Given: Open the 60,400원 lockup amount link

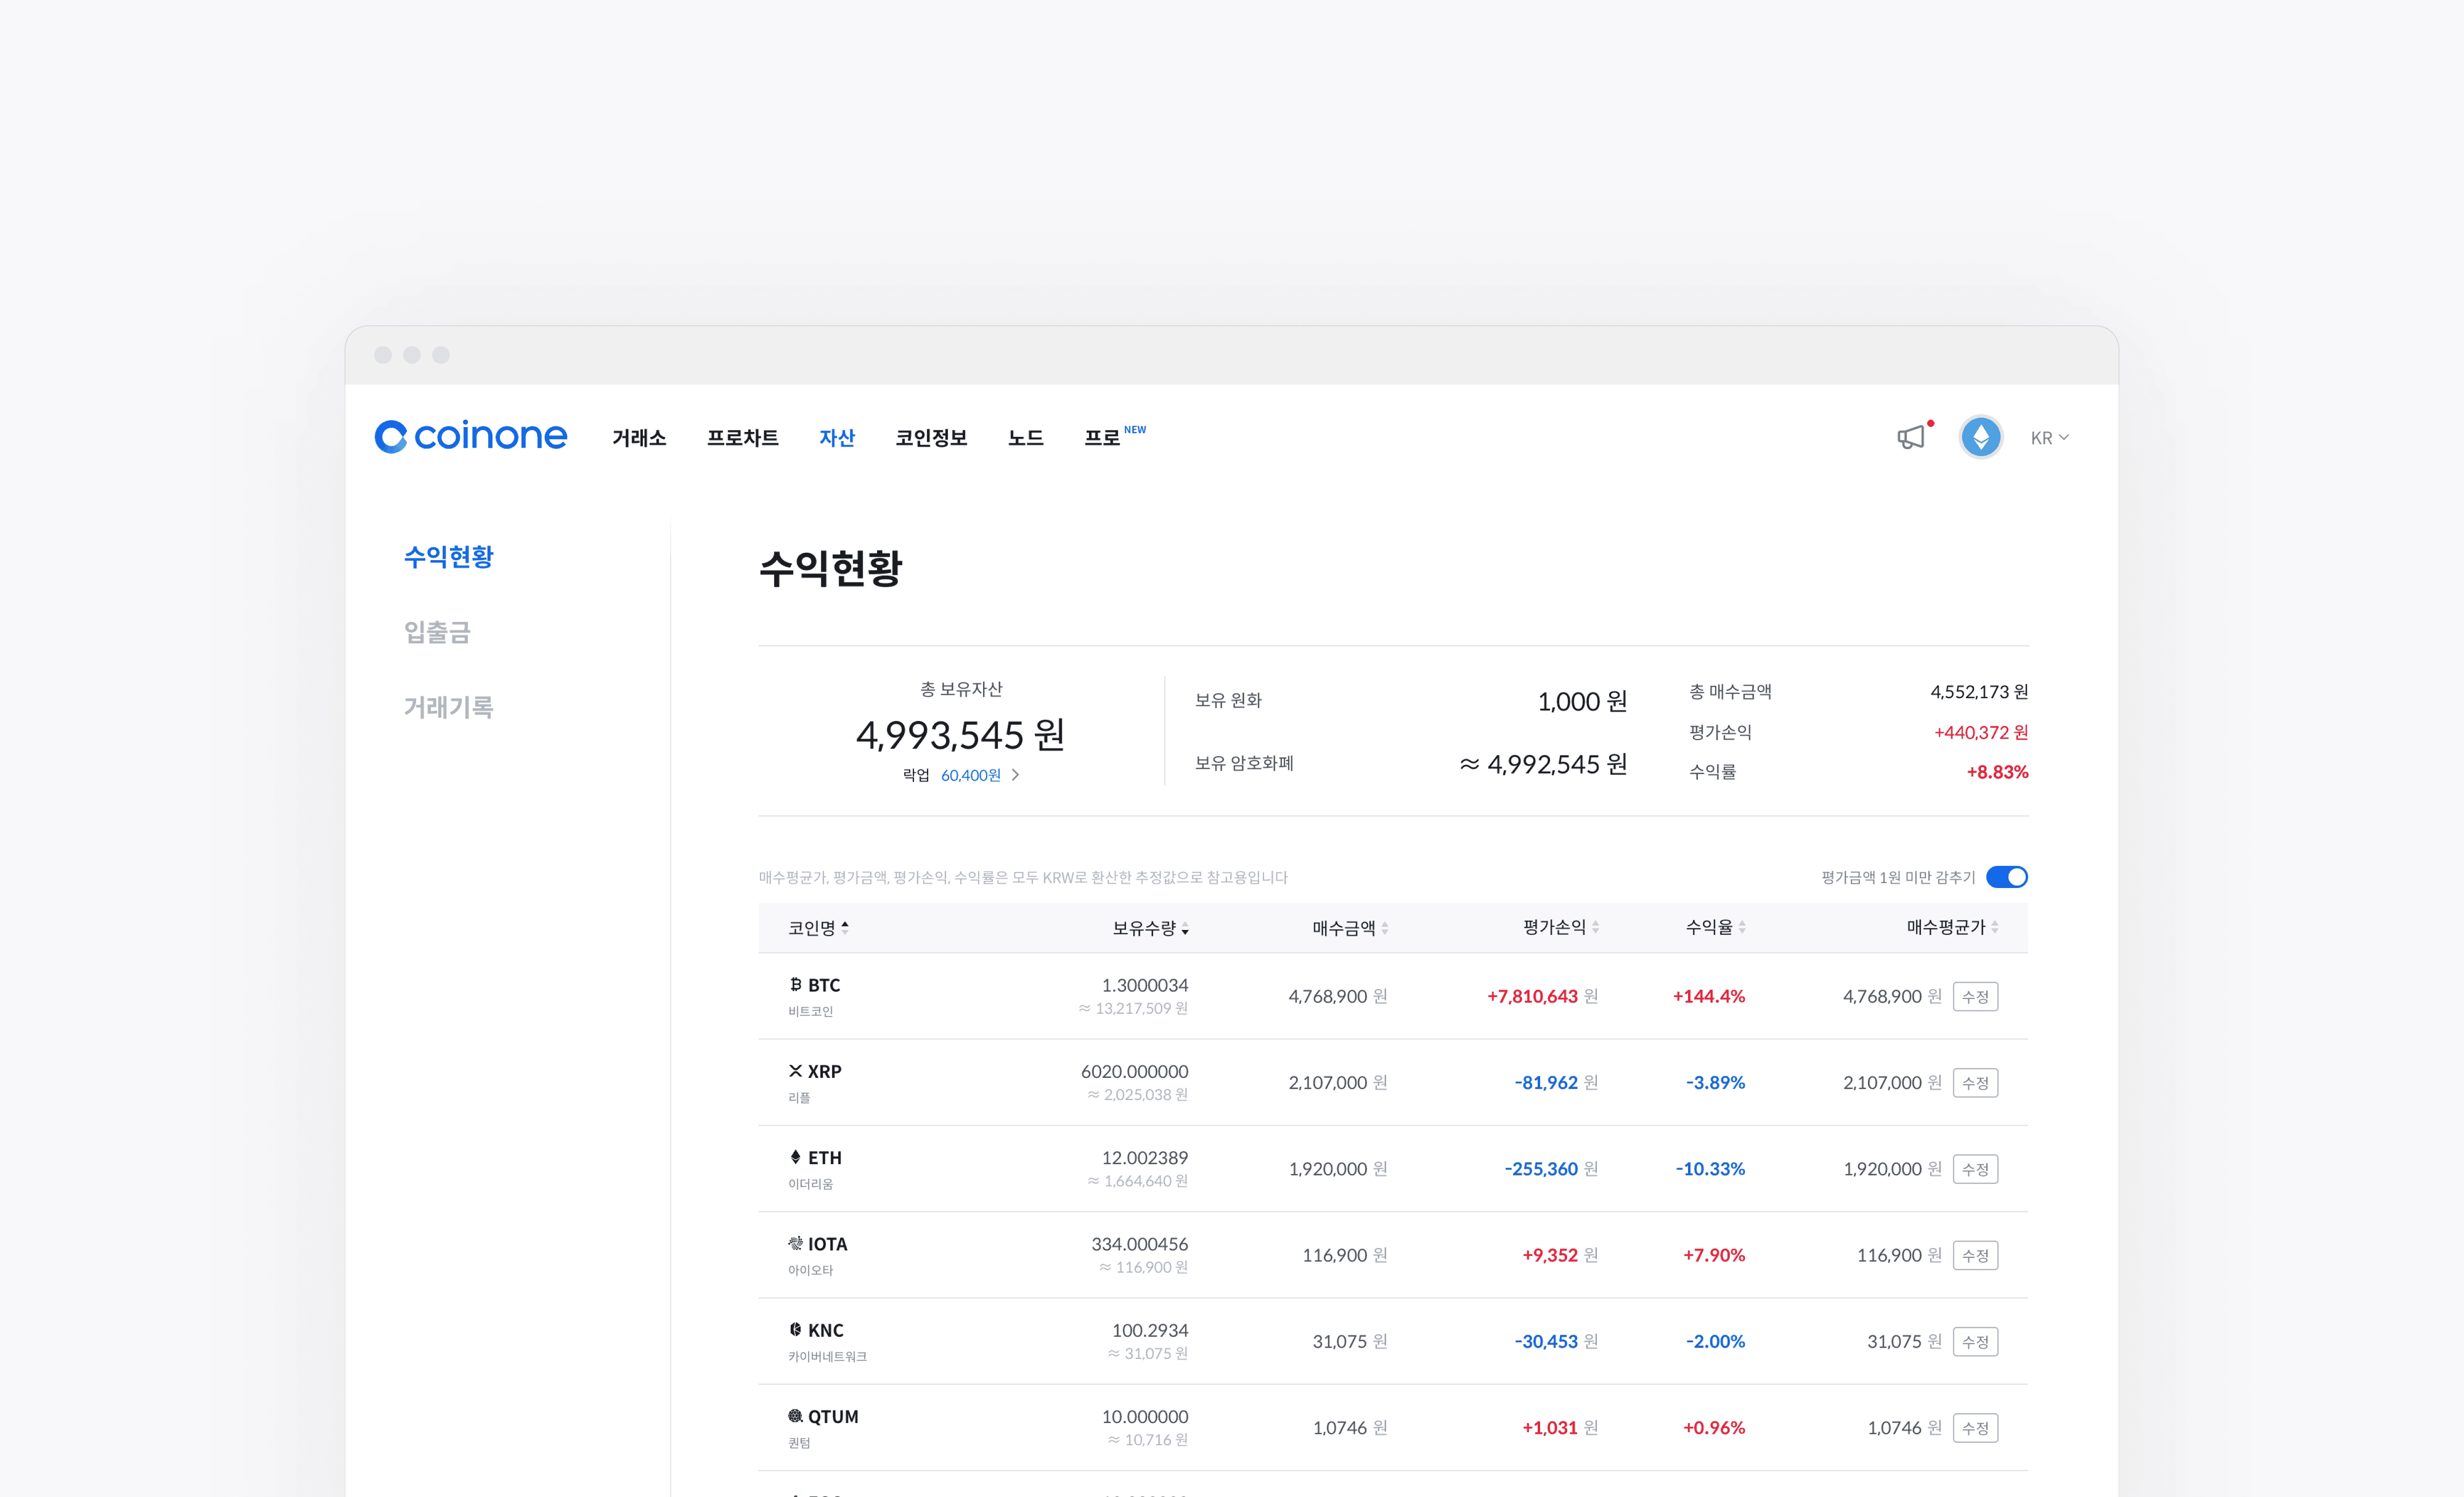Looking at the screenshot, I should point(970,775).
